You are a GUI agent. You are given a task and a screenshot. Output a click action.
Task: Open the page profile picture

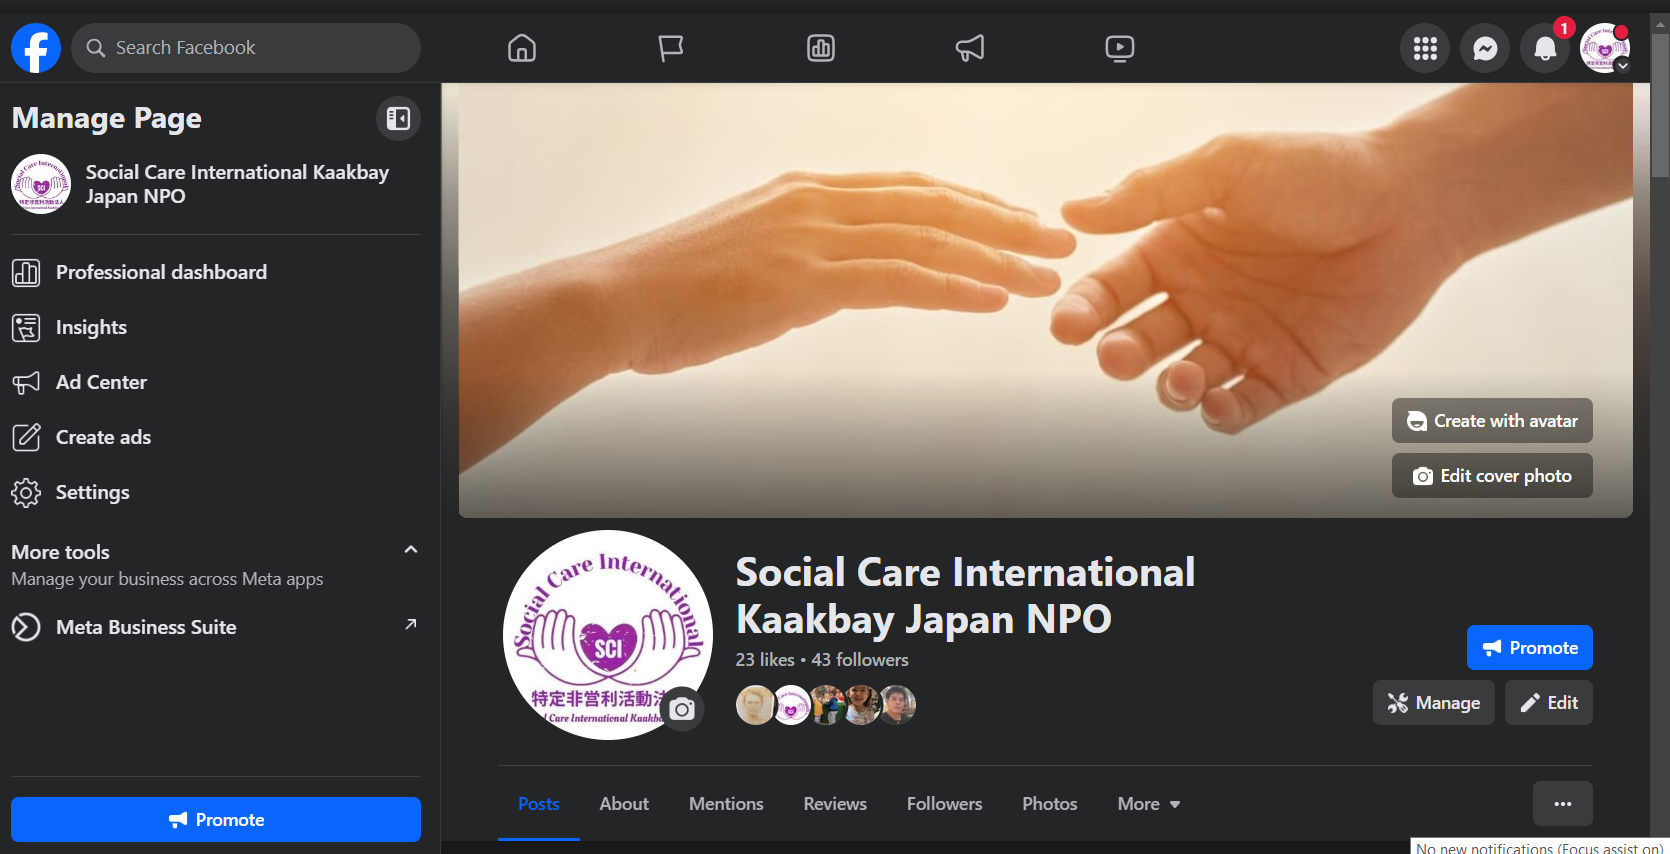point(608,635)
